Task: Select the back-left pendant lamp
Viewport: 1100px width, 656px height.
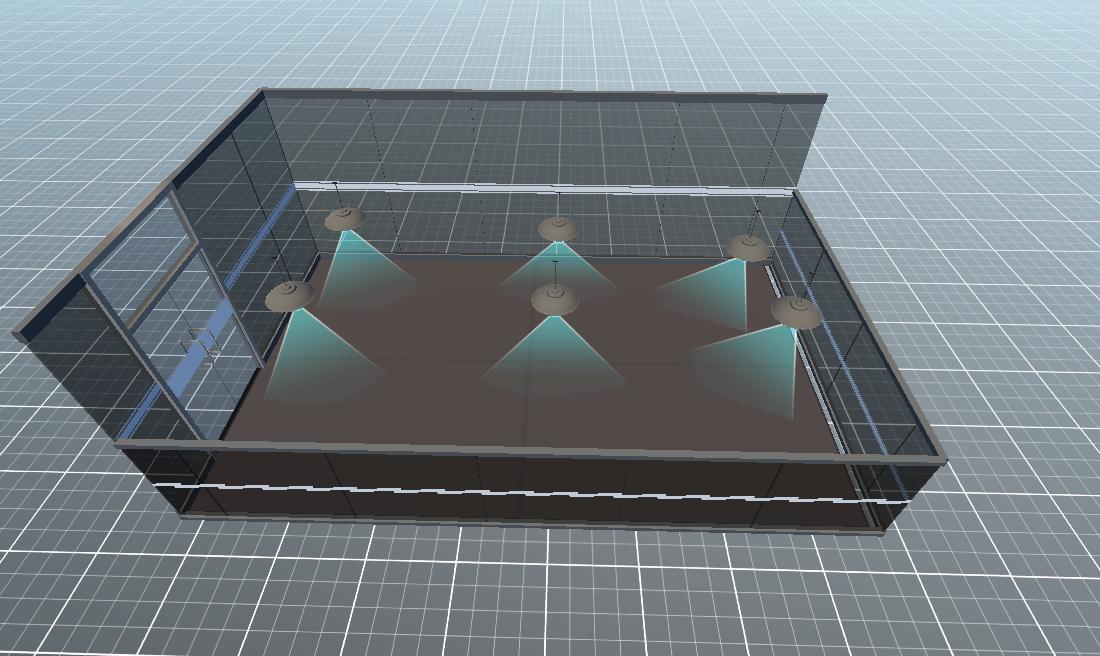Action: coord(344,219)
